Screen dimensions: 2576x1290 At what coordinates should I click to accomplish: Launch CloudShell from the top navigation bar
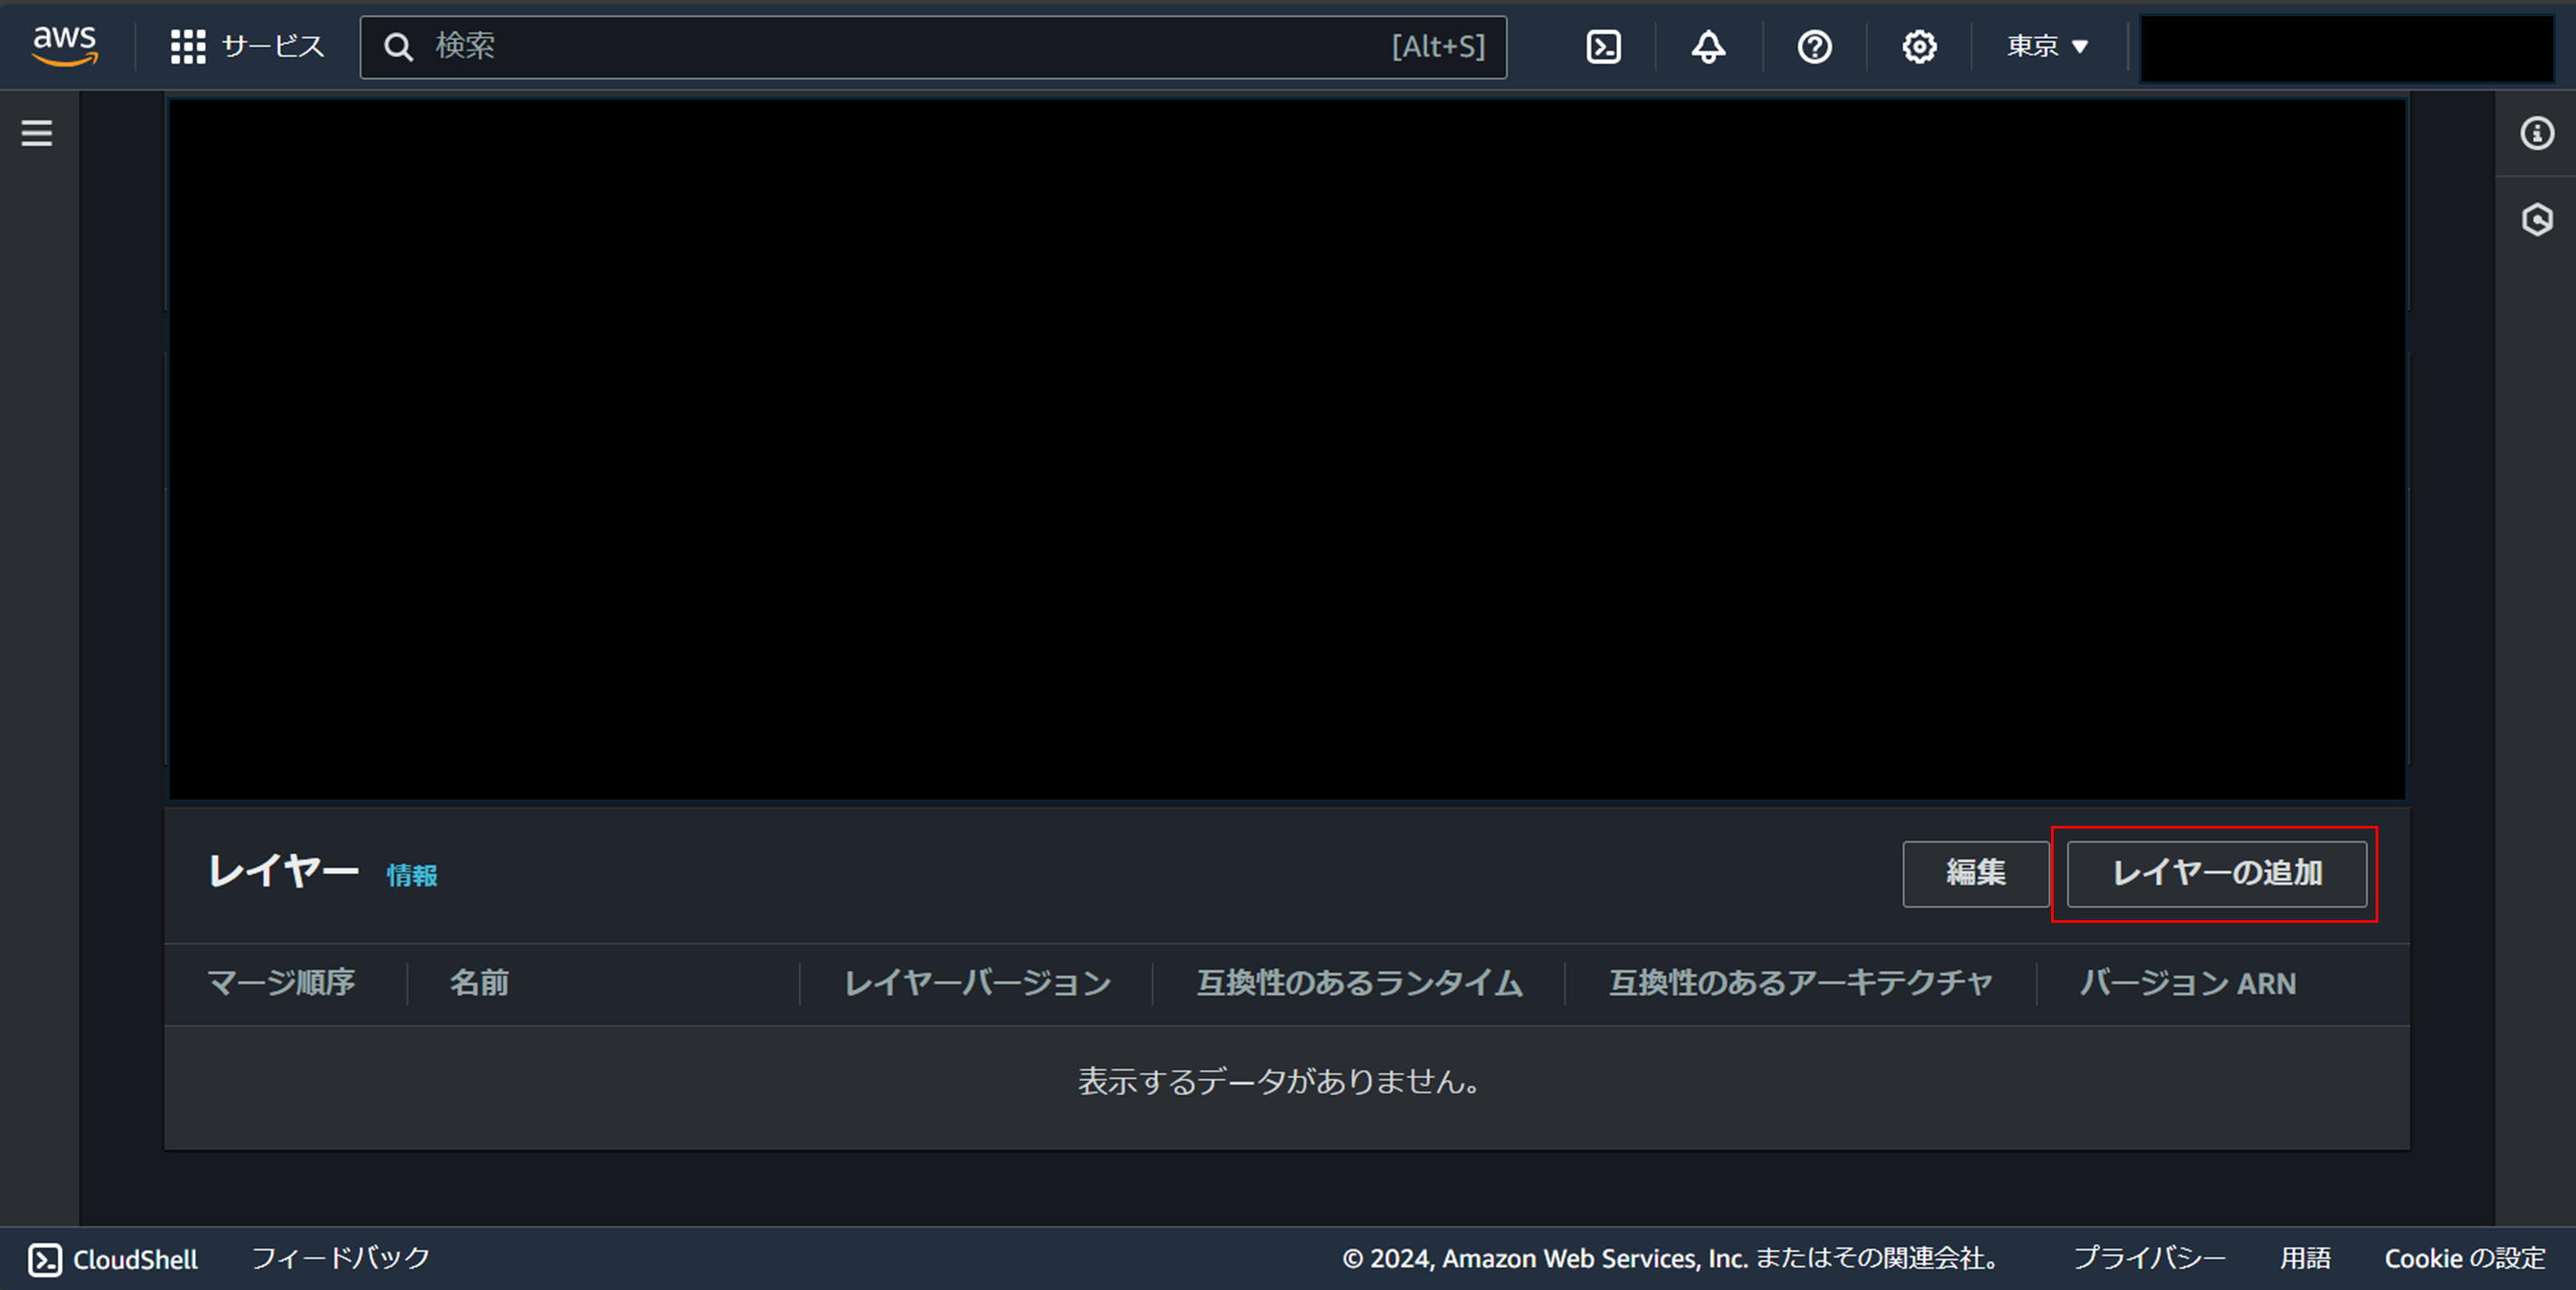tap(1602, 46)
